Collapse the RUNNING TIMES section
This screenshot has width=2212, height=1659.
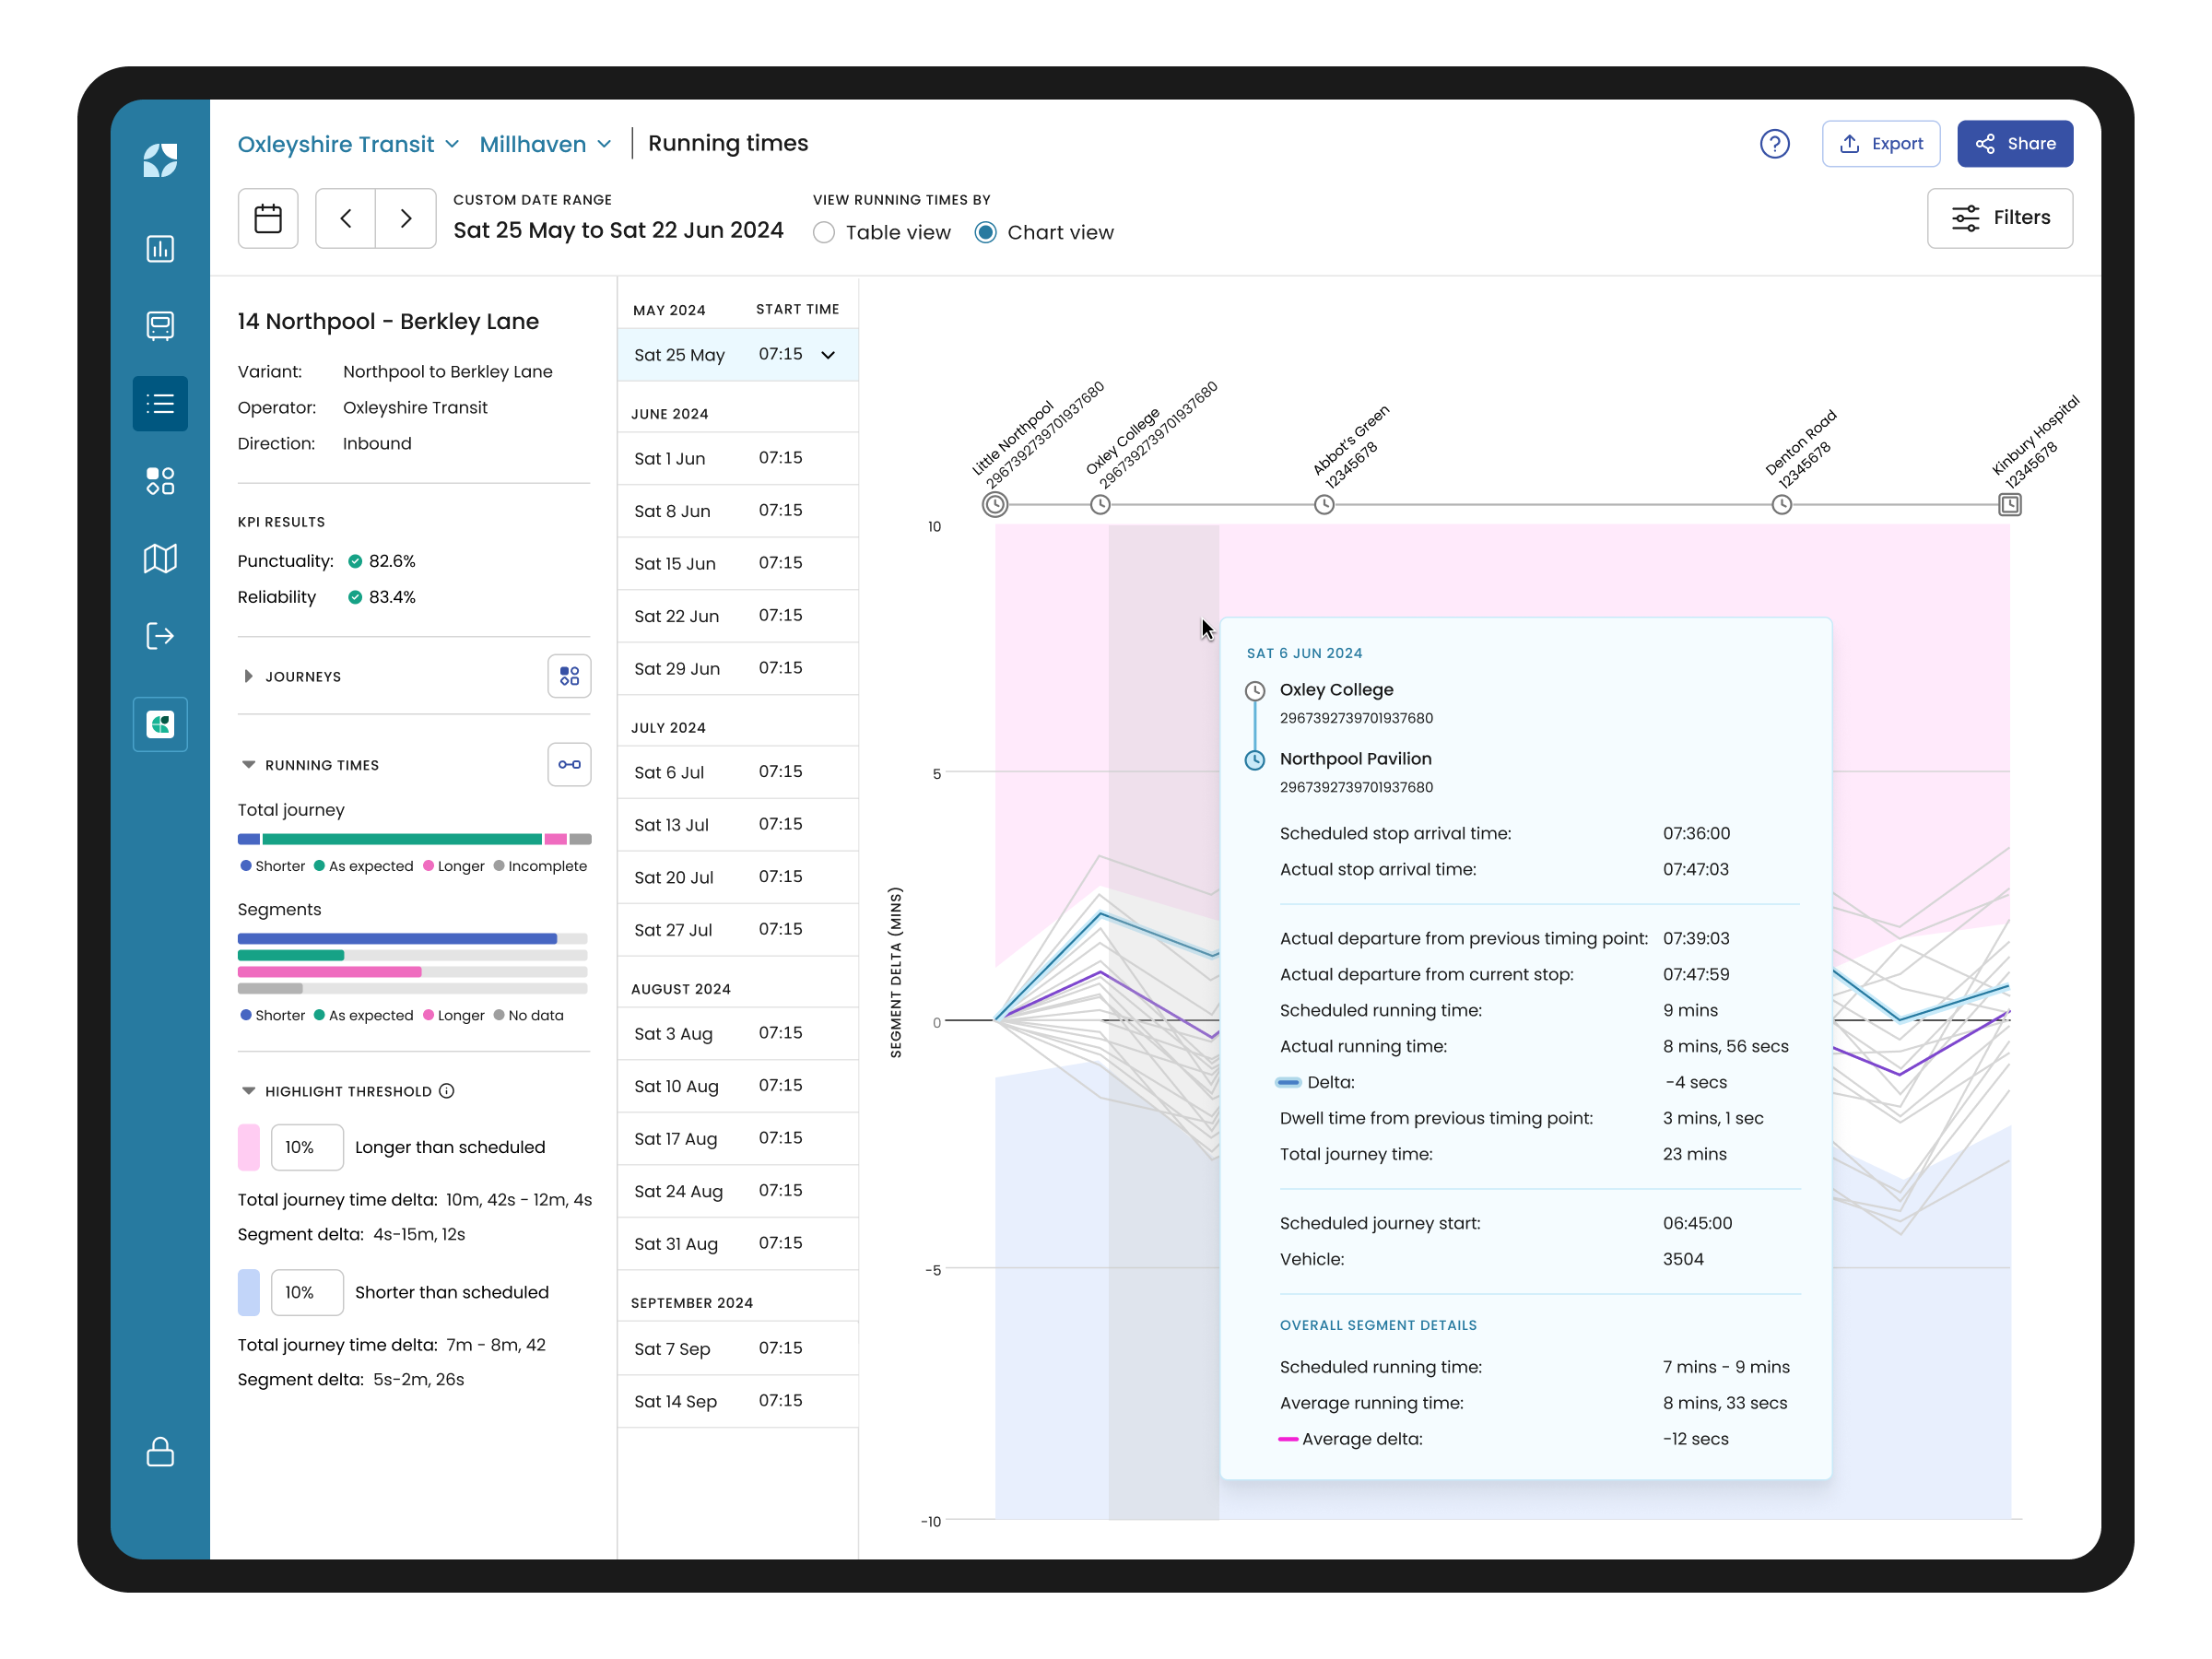click(248, 764)
